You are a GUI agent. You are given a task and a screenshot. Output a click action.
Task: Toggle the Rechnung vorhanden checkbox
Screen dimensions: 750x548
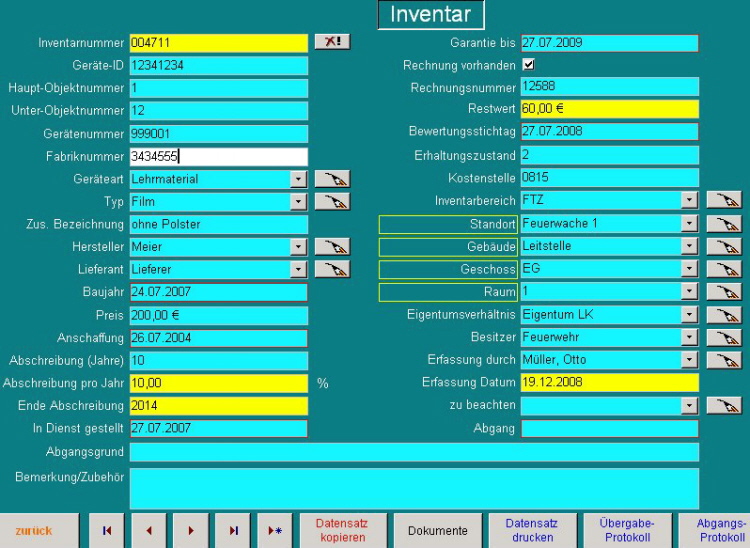(x=529, y=65)
